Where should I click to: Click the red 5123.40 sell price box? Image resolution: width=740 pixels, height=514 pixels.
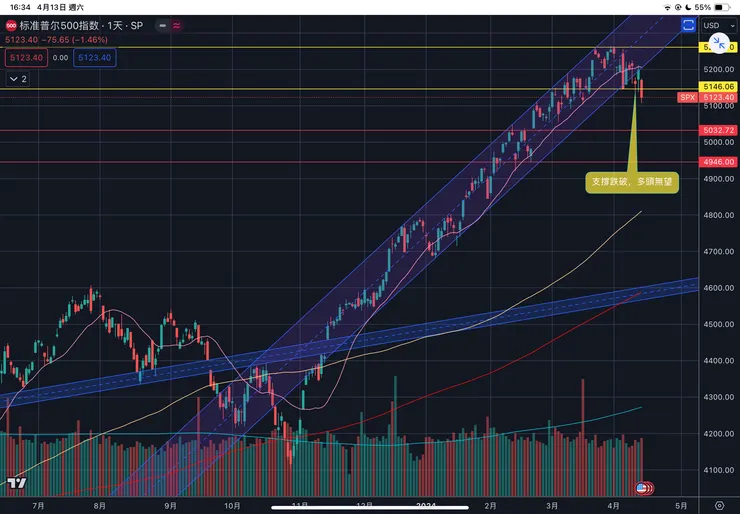26,58
